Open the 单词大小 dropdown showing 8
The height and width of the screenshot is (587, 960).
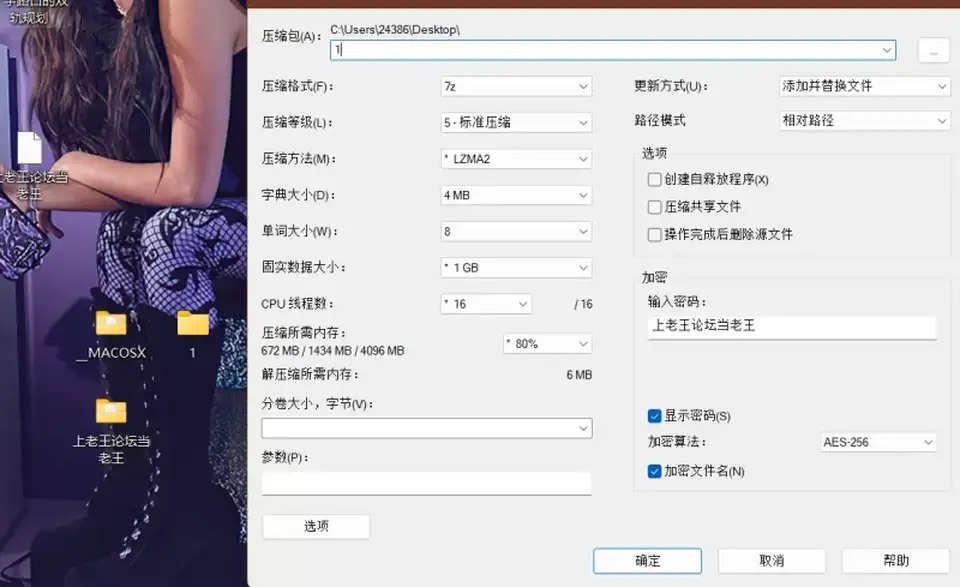point(516,231)
